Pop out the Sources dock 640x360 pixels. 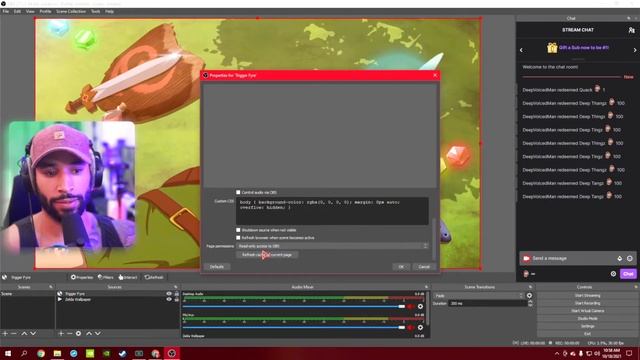(x=176, y=287)
